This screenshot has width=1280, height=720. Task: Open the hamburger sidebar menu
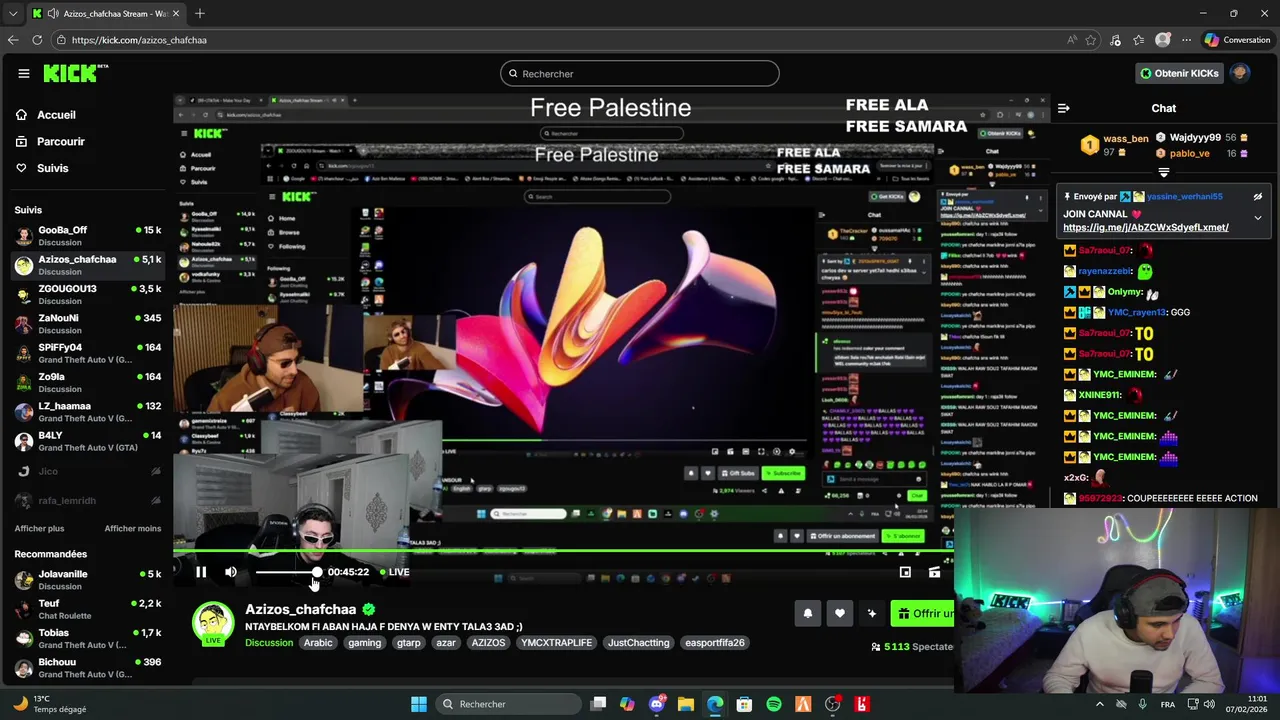pos(23,73)
